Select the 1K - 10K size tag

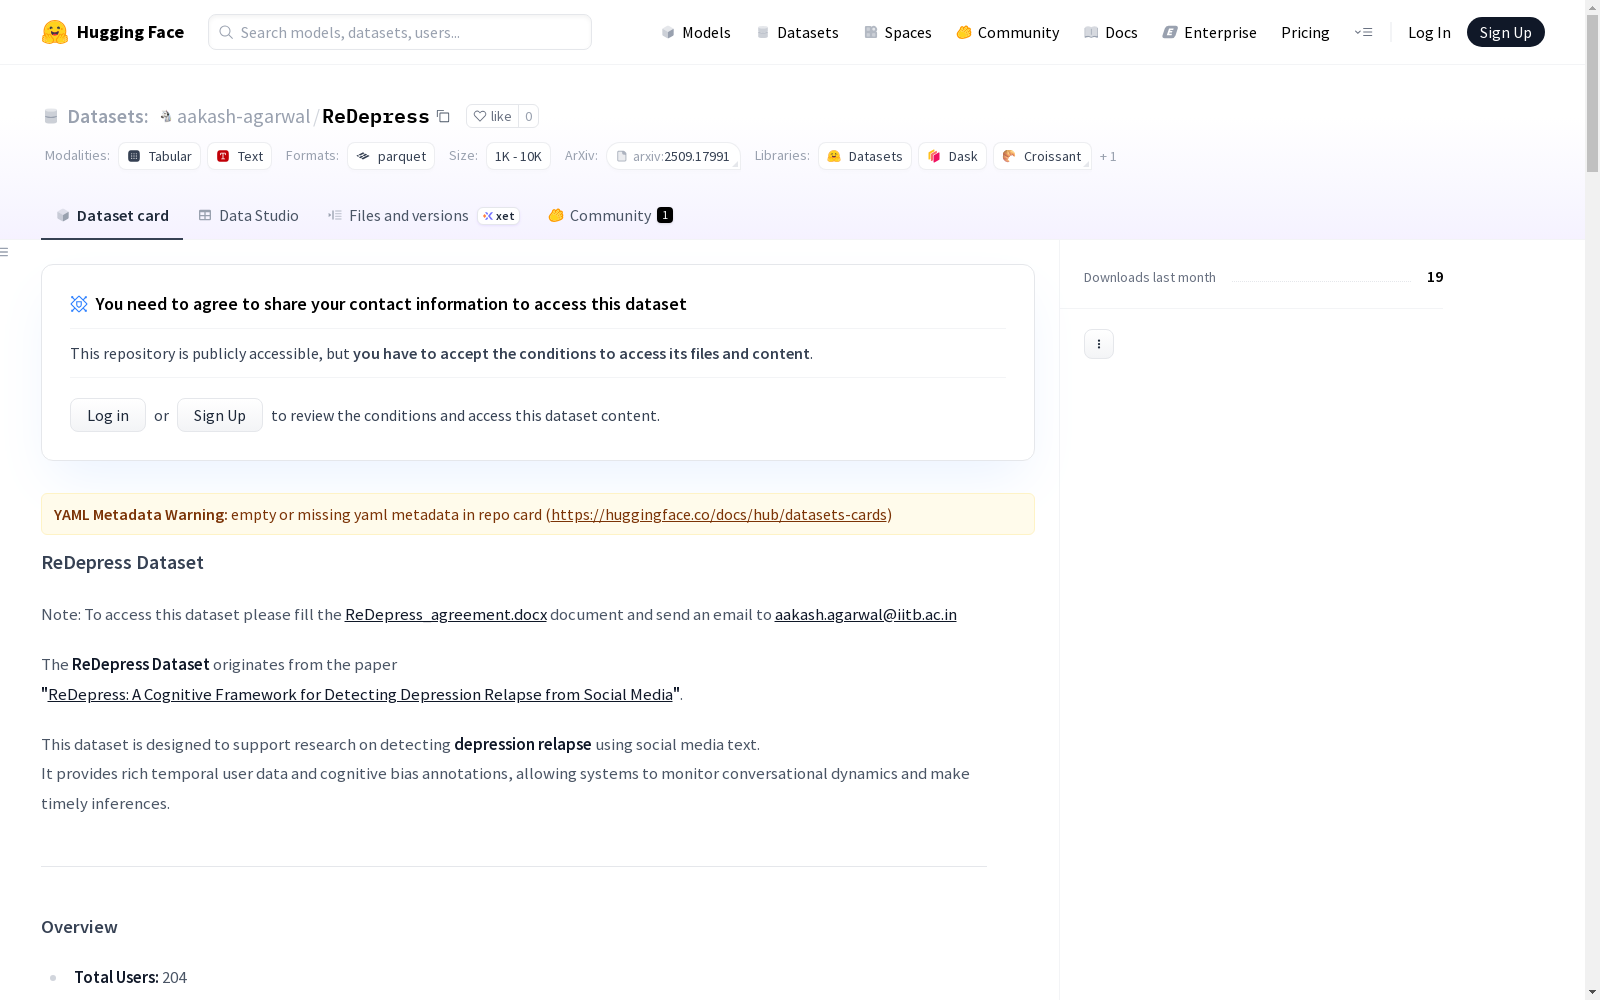click(518, 156)
